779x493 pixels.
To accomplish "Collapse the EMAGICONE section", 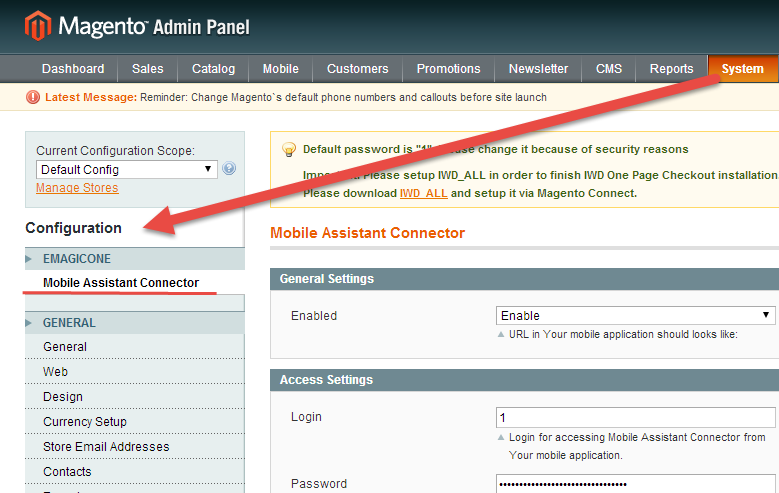I will [x=135, y=258].
